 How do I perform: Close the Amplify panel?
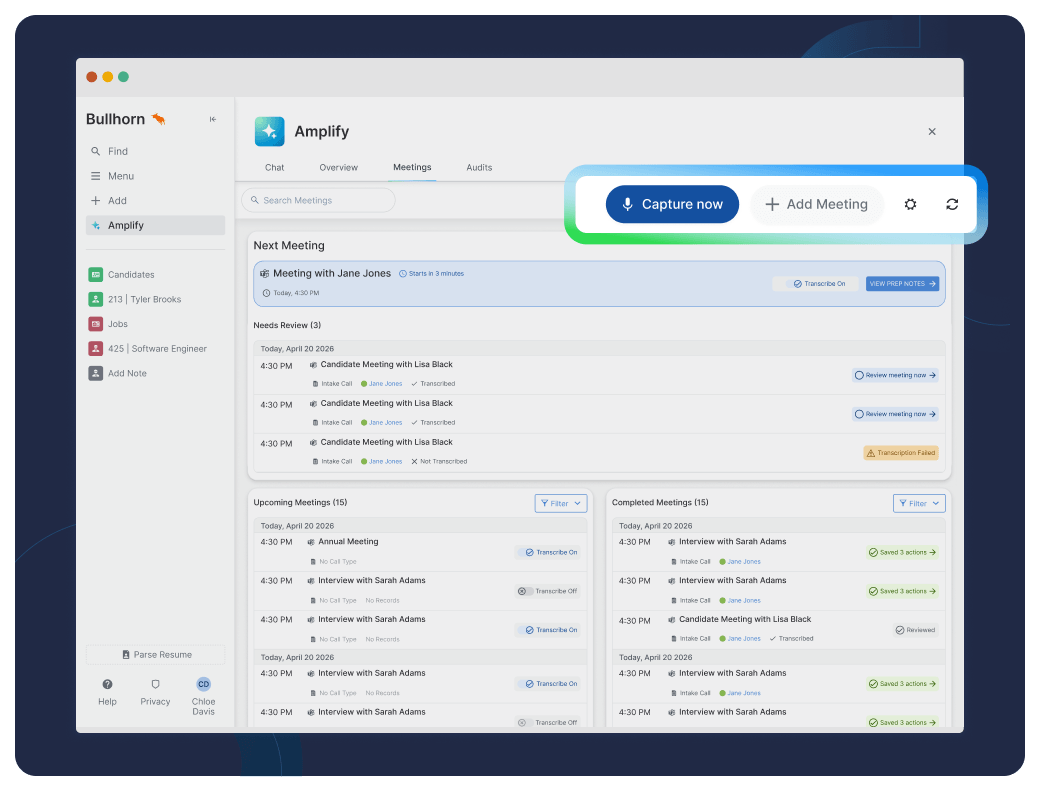932,131
